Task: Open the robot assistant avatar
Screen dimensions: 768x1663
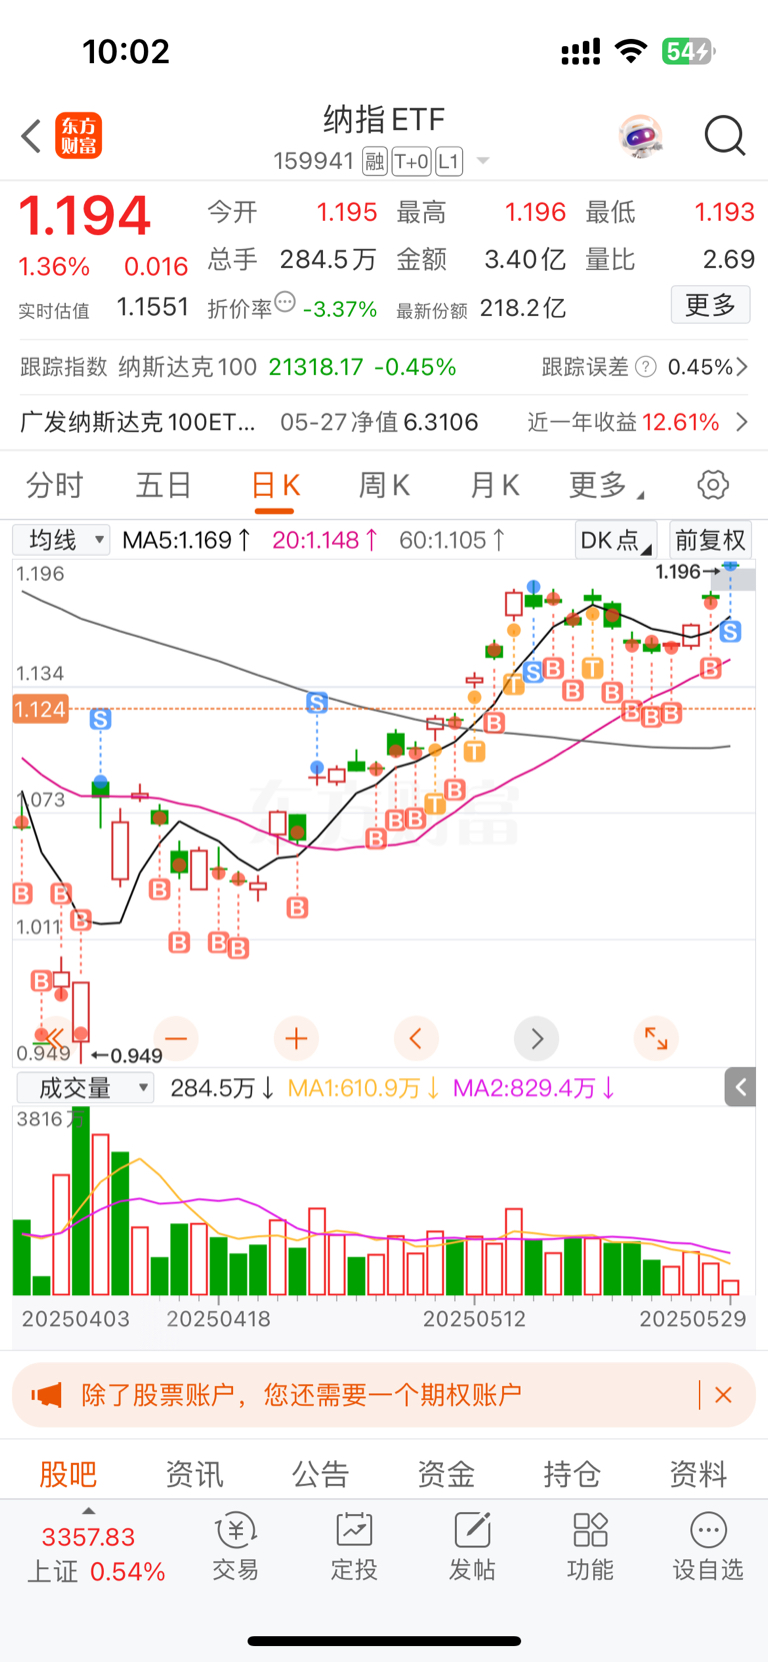Action: click(x=640, y=136)
